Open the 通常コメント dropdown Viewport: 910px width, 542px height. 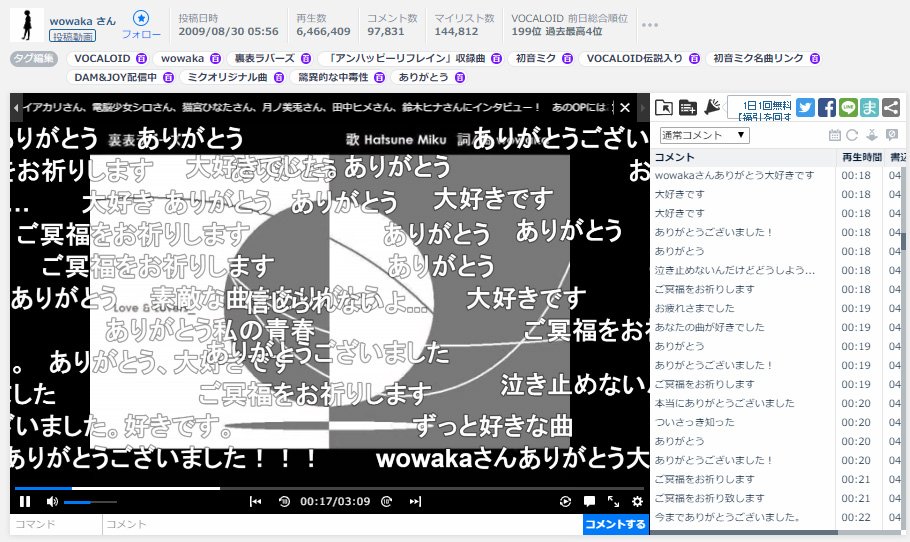[x=705, y=135]
